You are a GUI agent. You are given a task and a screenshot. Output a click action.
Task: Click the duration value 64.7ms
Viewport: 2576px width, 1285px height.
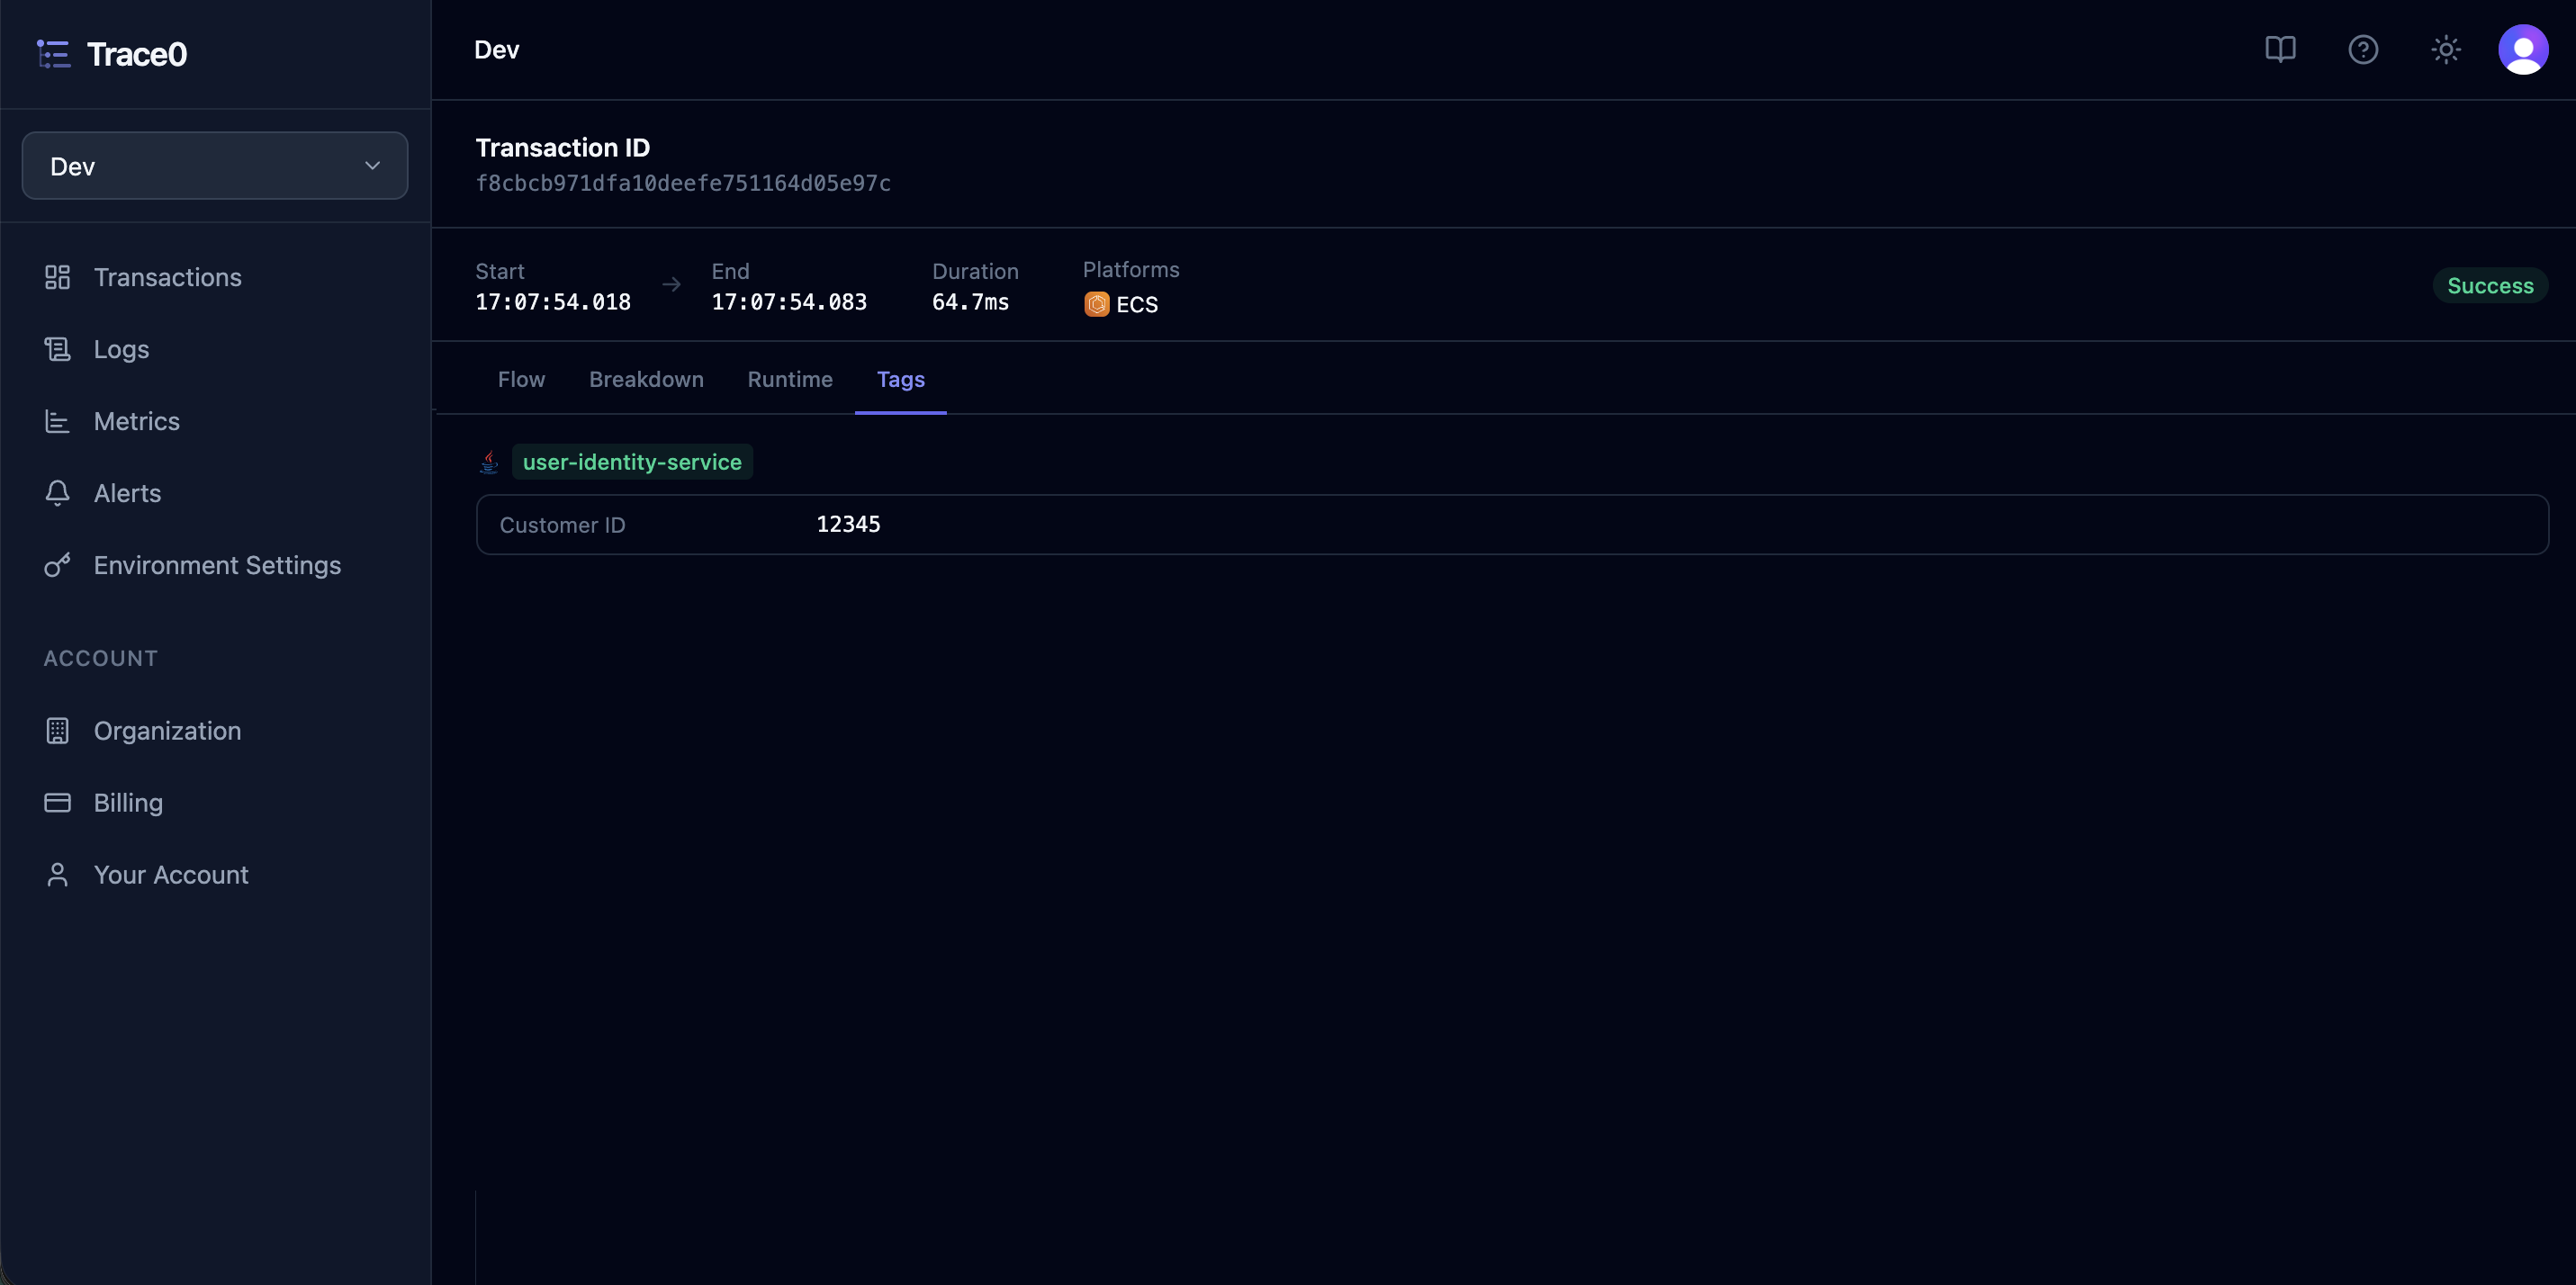(x=970, y=302)
